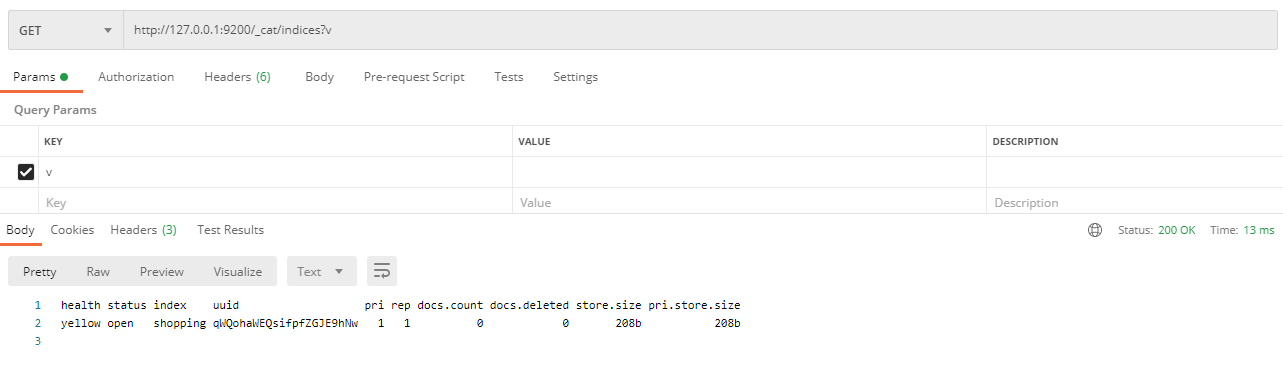Open the Pre-request Script tab

click(414, 77)
